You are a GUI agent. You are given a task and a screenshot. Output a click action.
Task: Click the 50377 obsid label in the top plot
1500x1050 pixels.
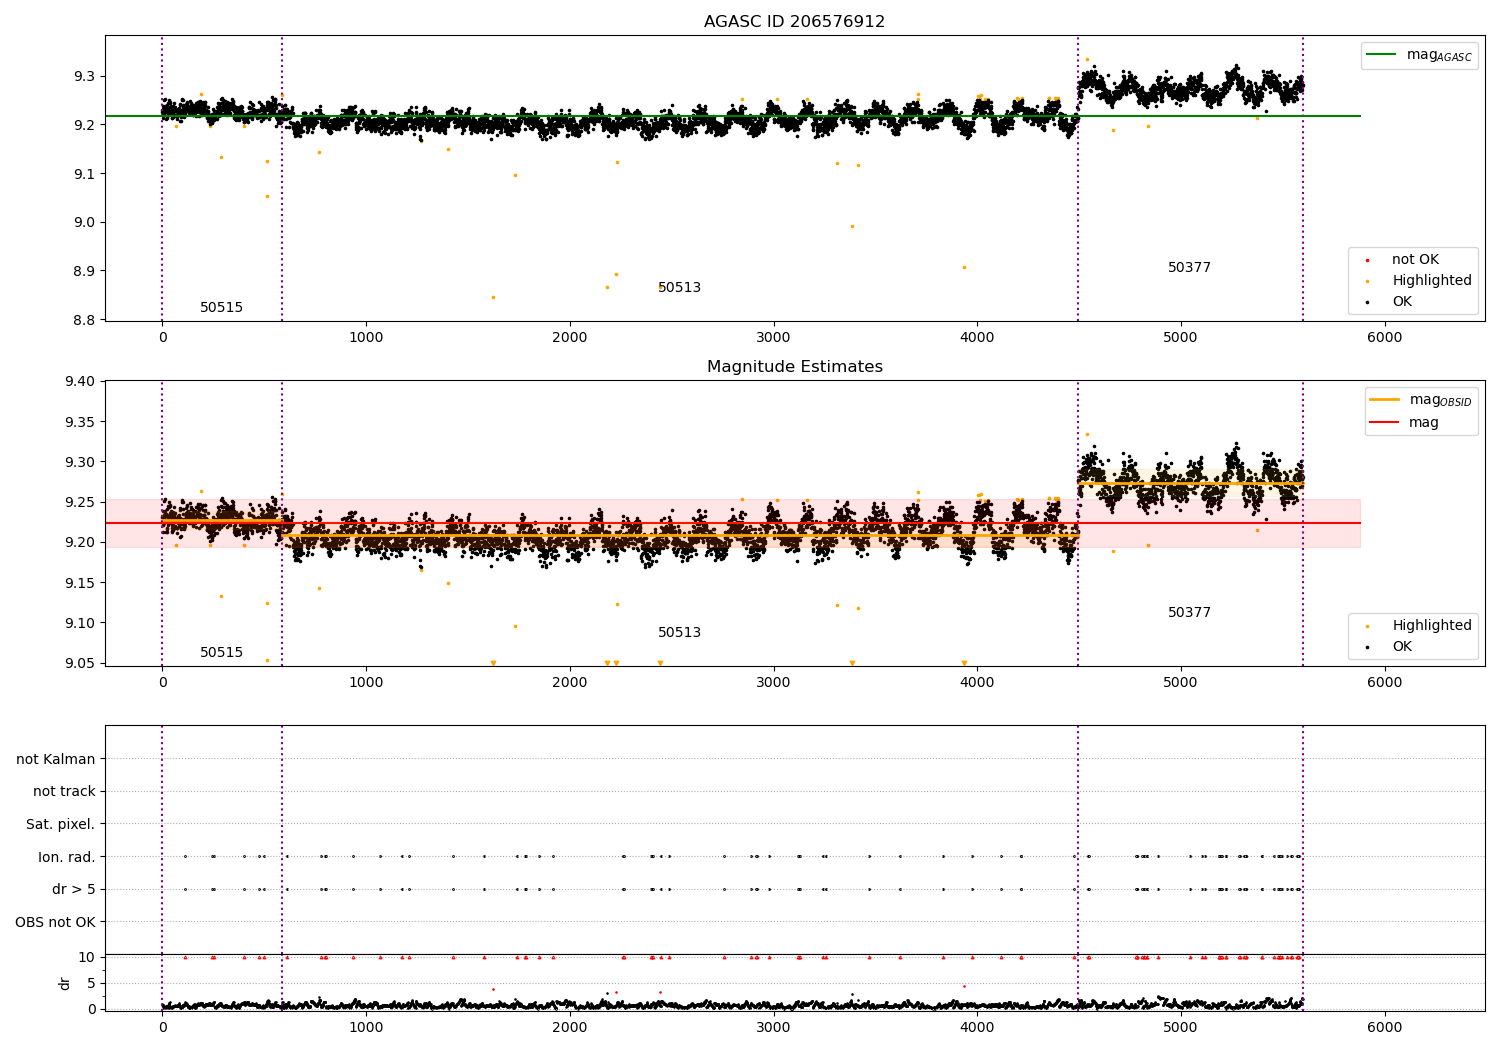[x=1189, y=267]
